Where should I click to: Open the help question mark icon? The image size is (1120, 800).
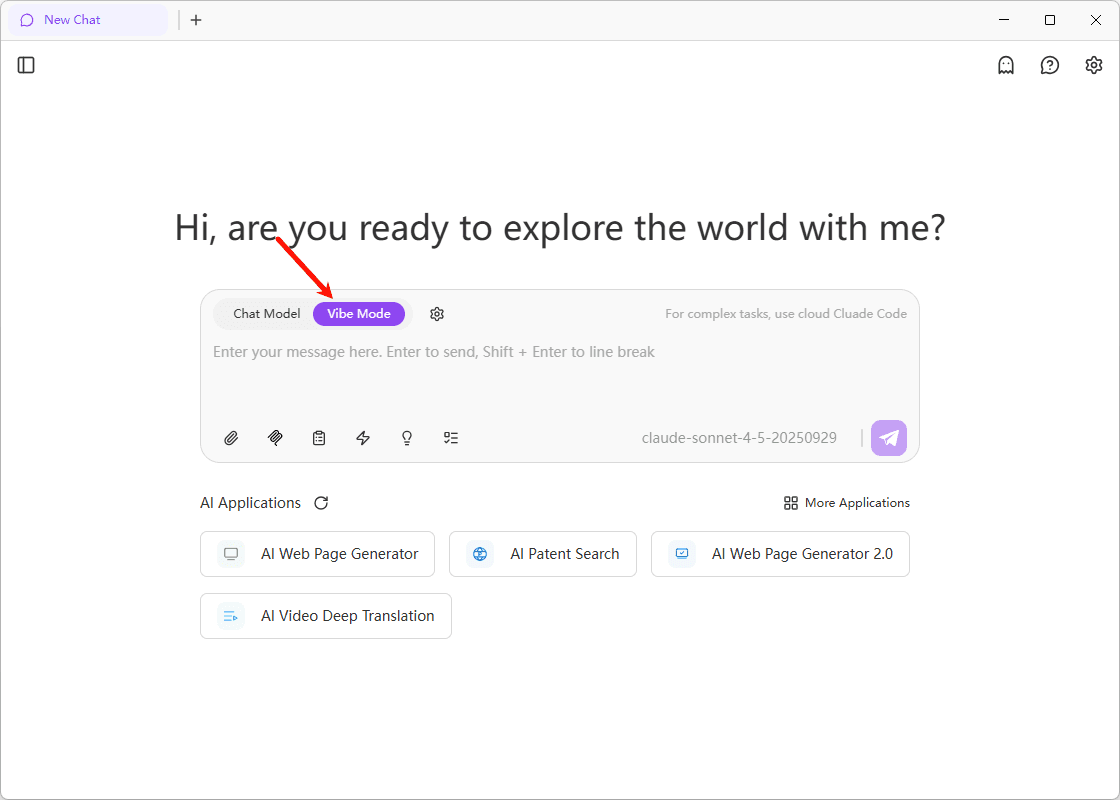tap(1050, 65)
